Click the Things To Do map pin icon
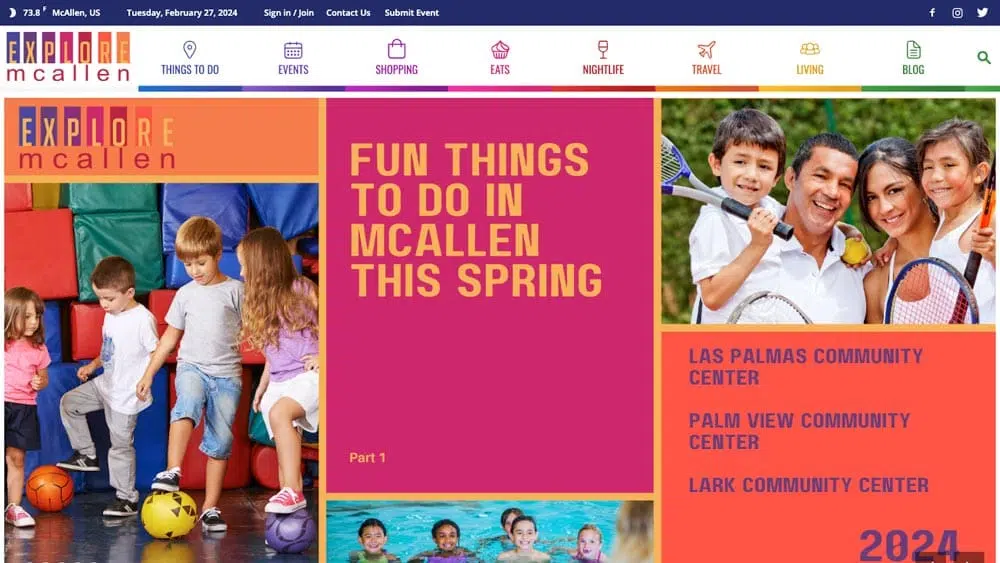Viewport: 1000px width, 563px height. pos(189,50)
